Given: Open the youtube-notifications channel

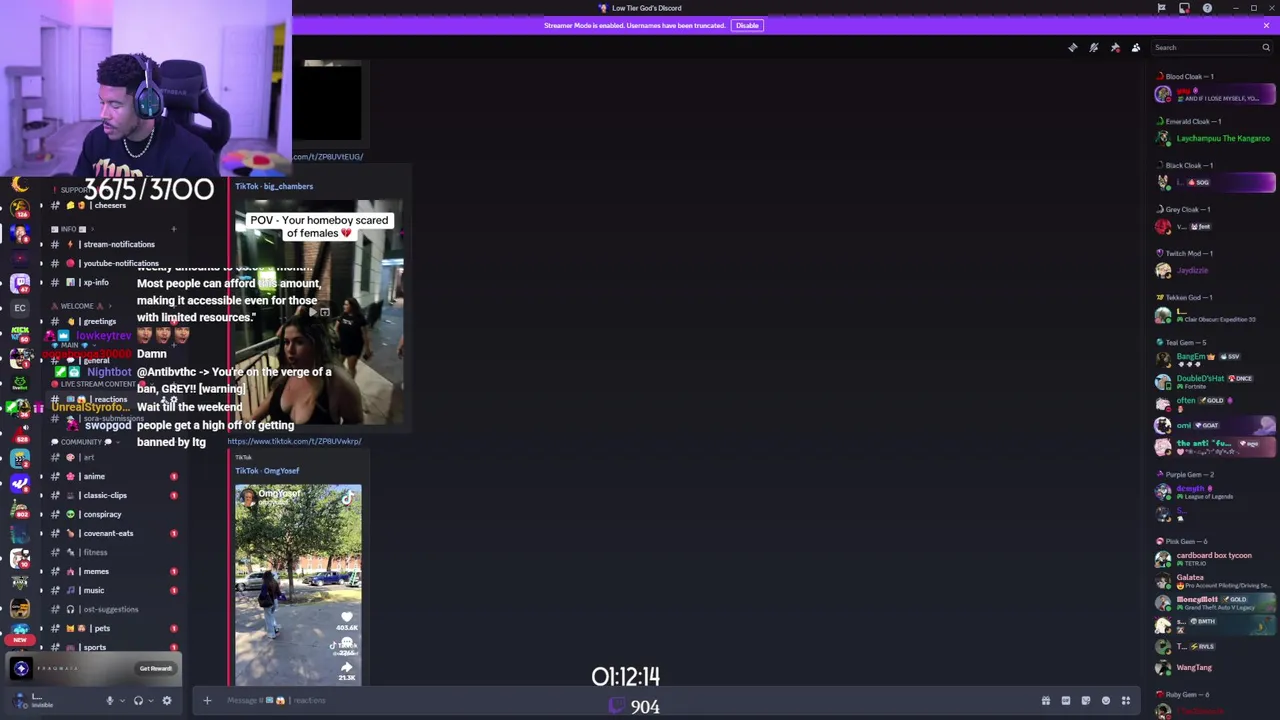Looking at the screenshot, I should pos(115,263).
